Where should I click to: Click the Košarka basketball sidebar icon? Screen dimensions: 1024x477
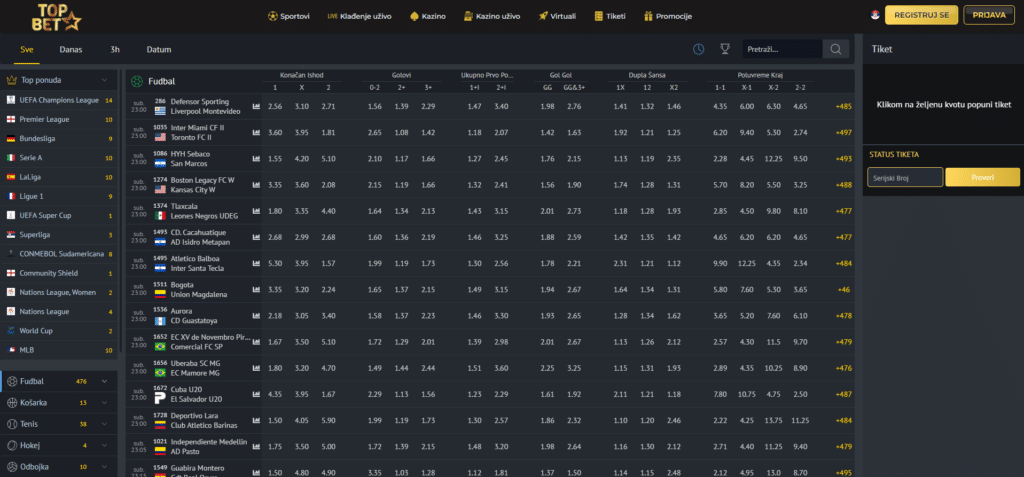[11, 403]
